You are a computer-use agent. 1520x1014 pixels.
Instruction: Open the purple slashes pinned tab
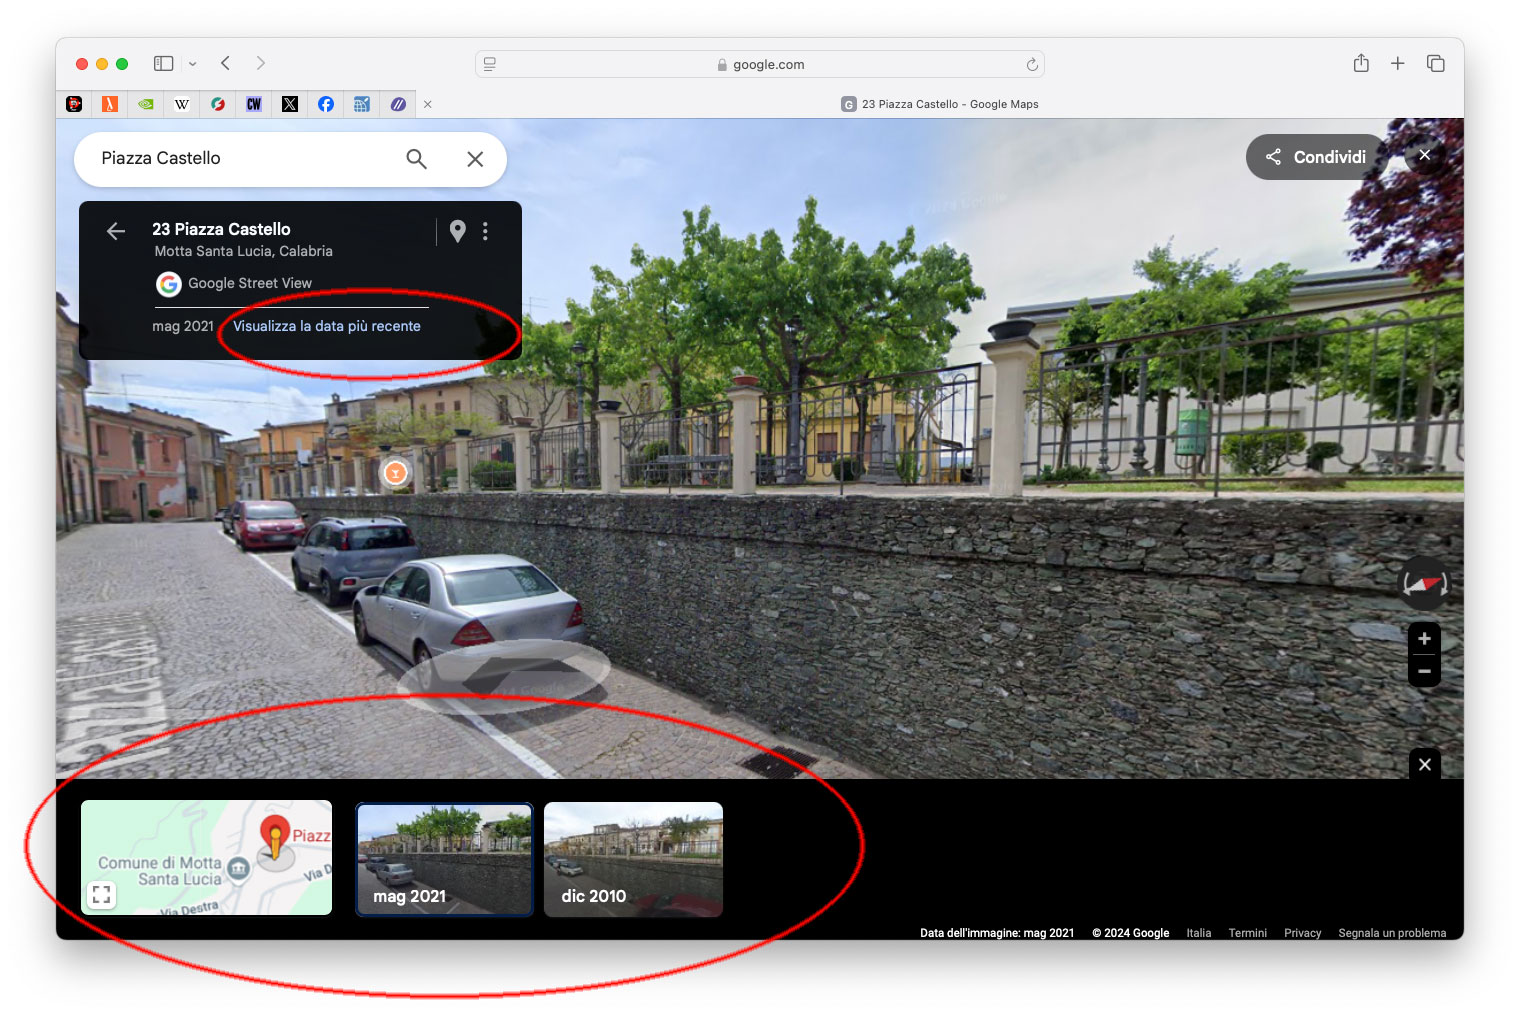398,104
